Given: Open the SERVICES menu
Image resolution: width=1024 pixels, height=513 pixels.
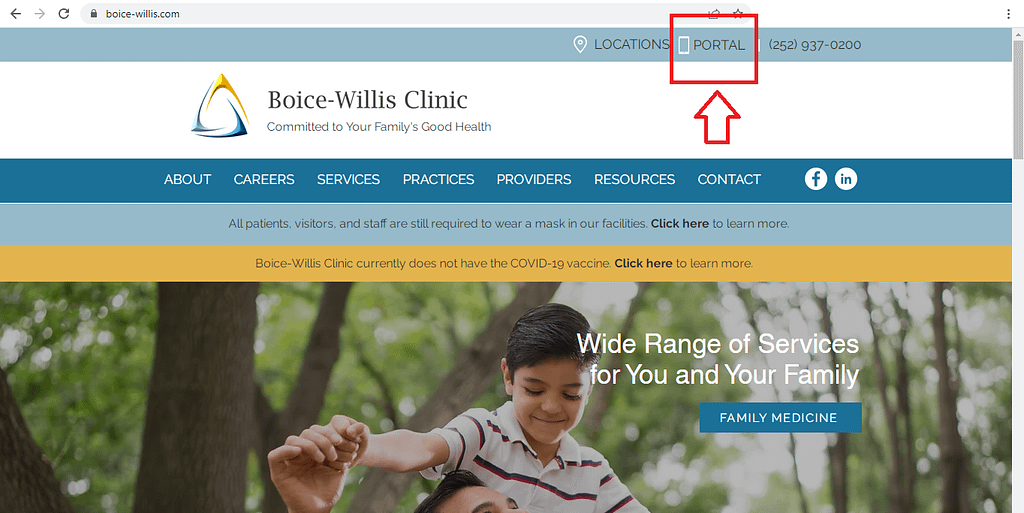Looking at the screenshot, I should pyautogui.click(x=349, y=179).
